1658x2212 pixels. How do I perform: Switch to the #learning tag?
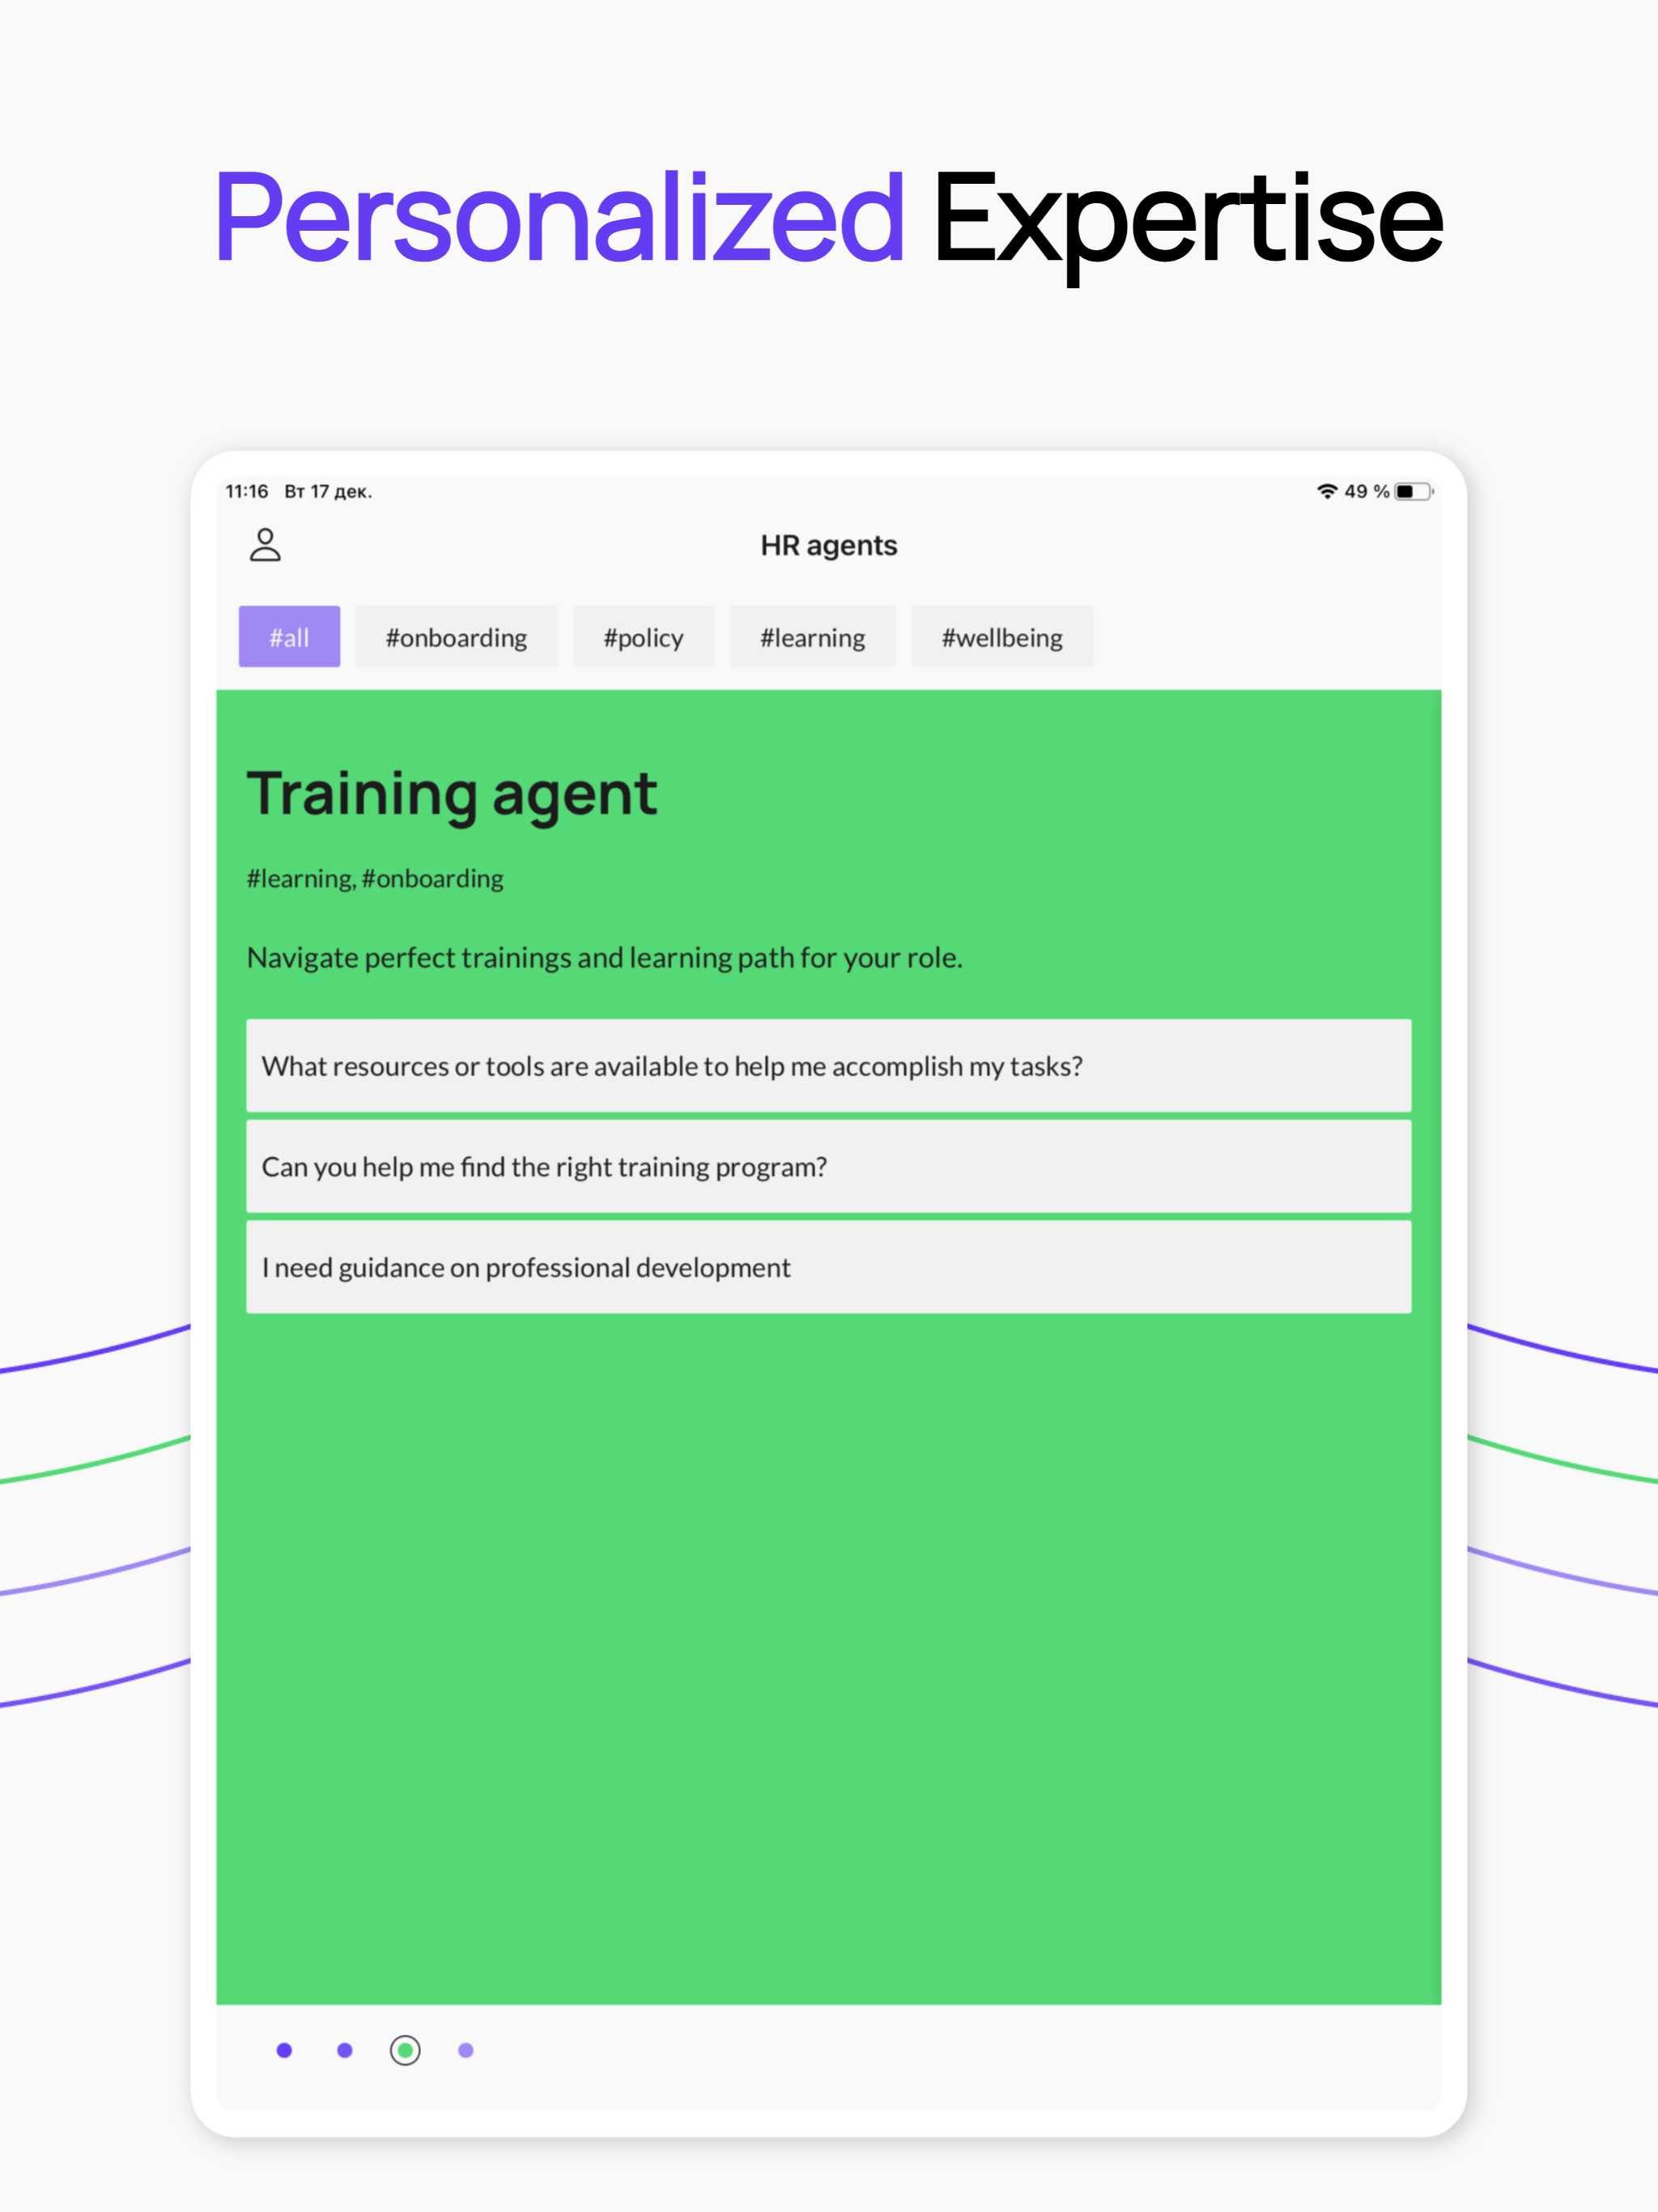pyautogui.click(x=812, y=636)
